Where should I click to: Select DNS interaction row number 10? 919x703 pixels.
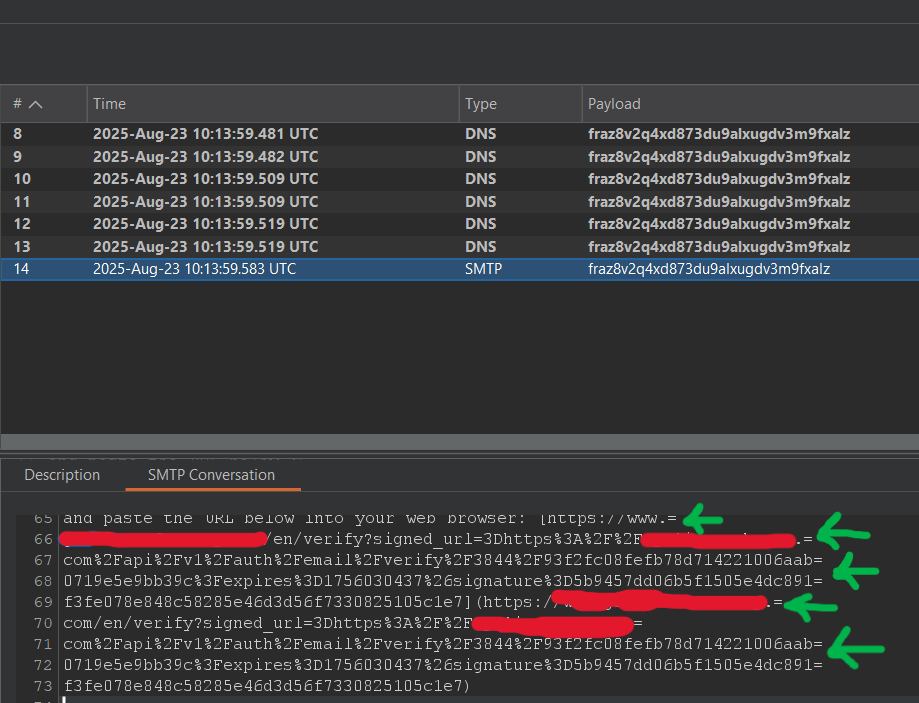click(x=460, y=179)
